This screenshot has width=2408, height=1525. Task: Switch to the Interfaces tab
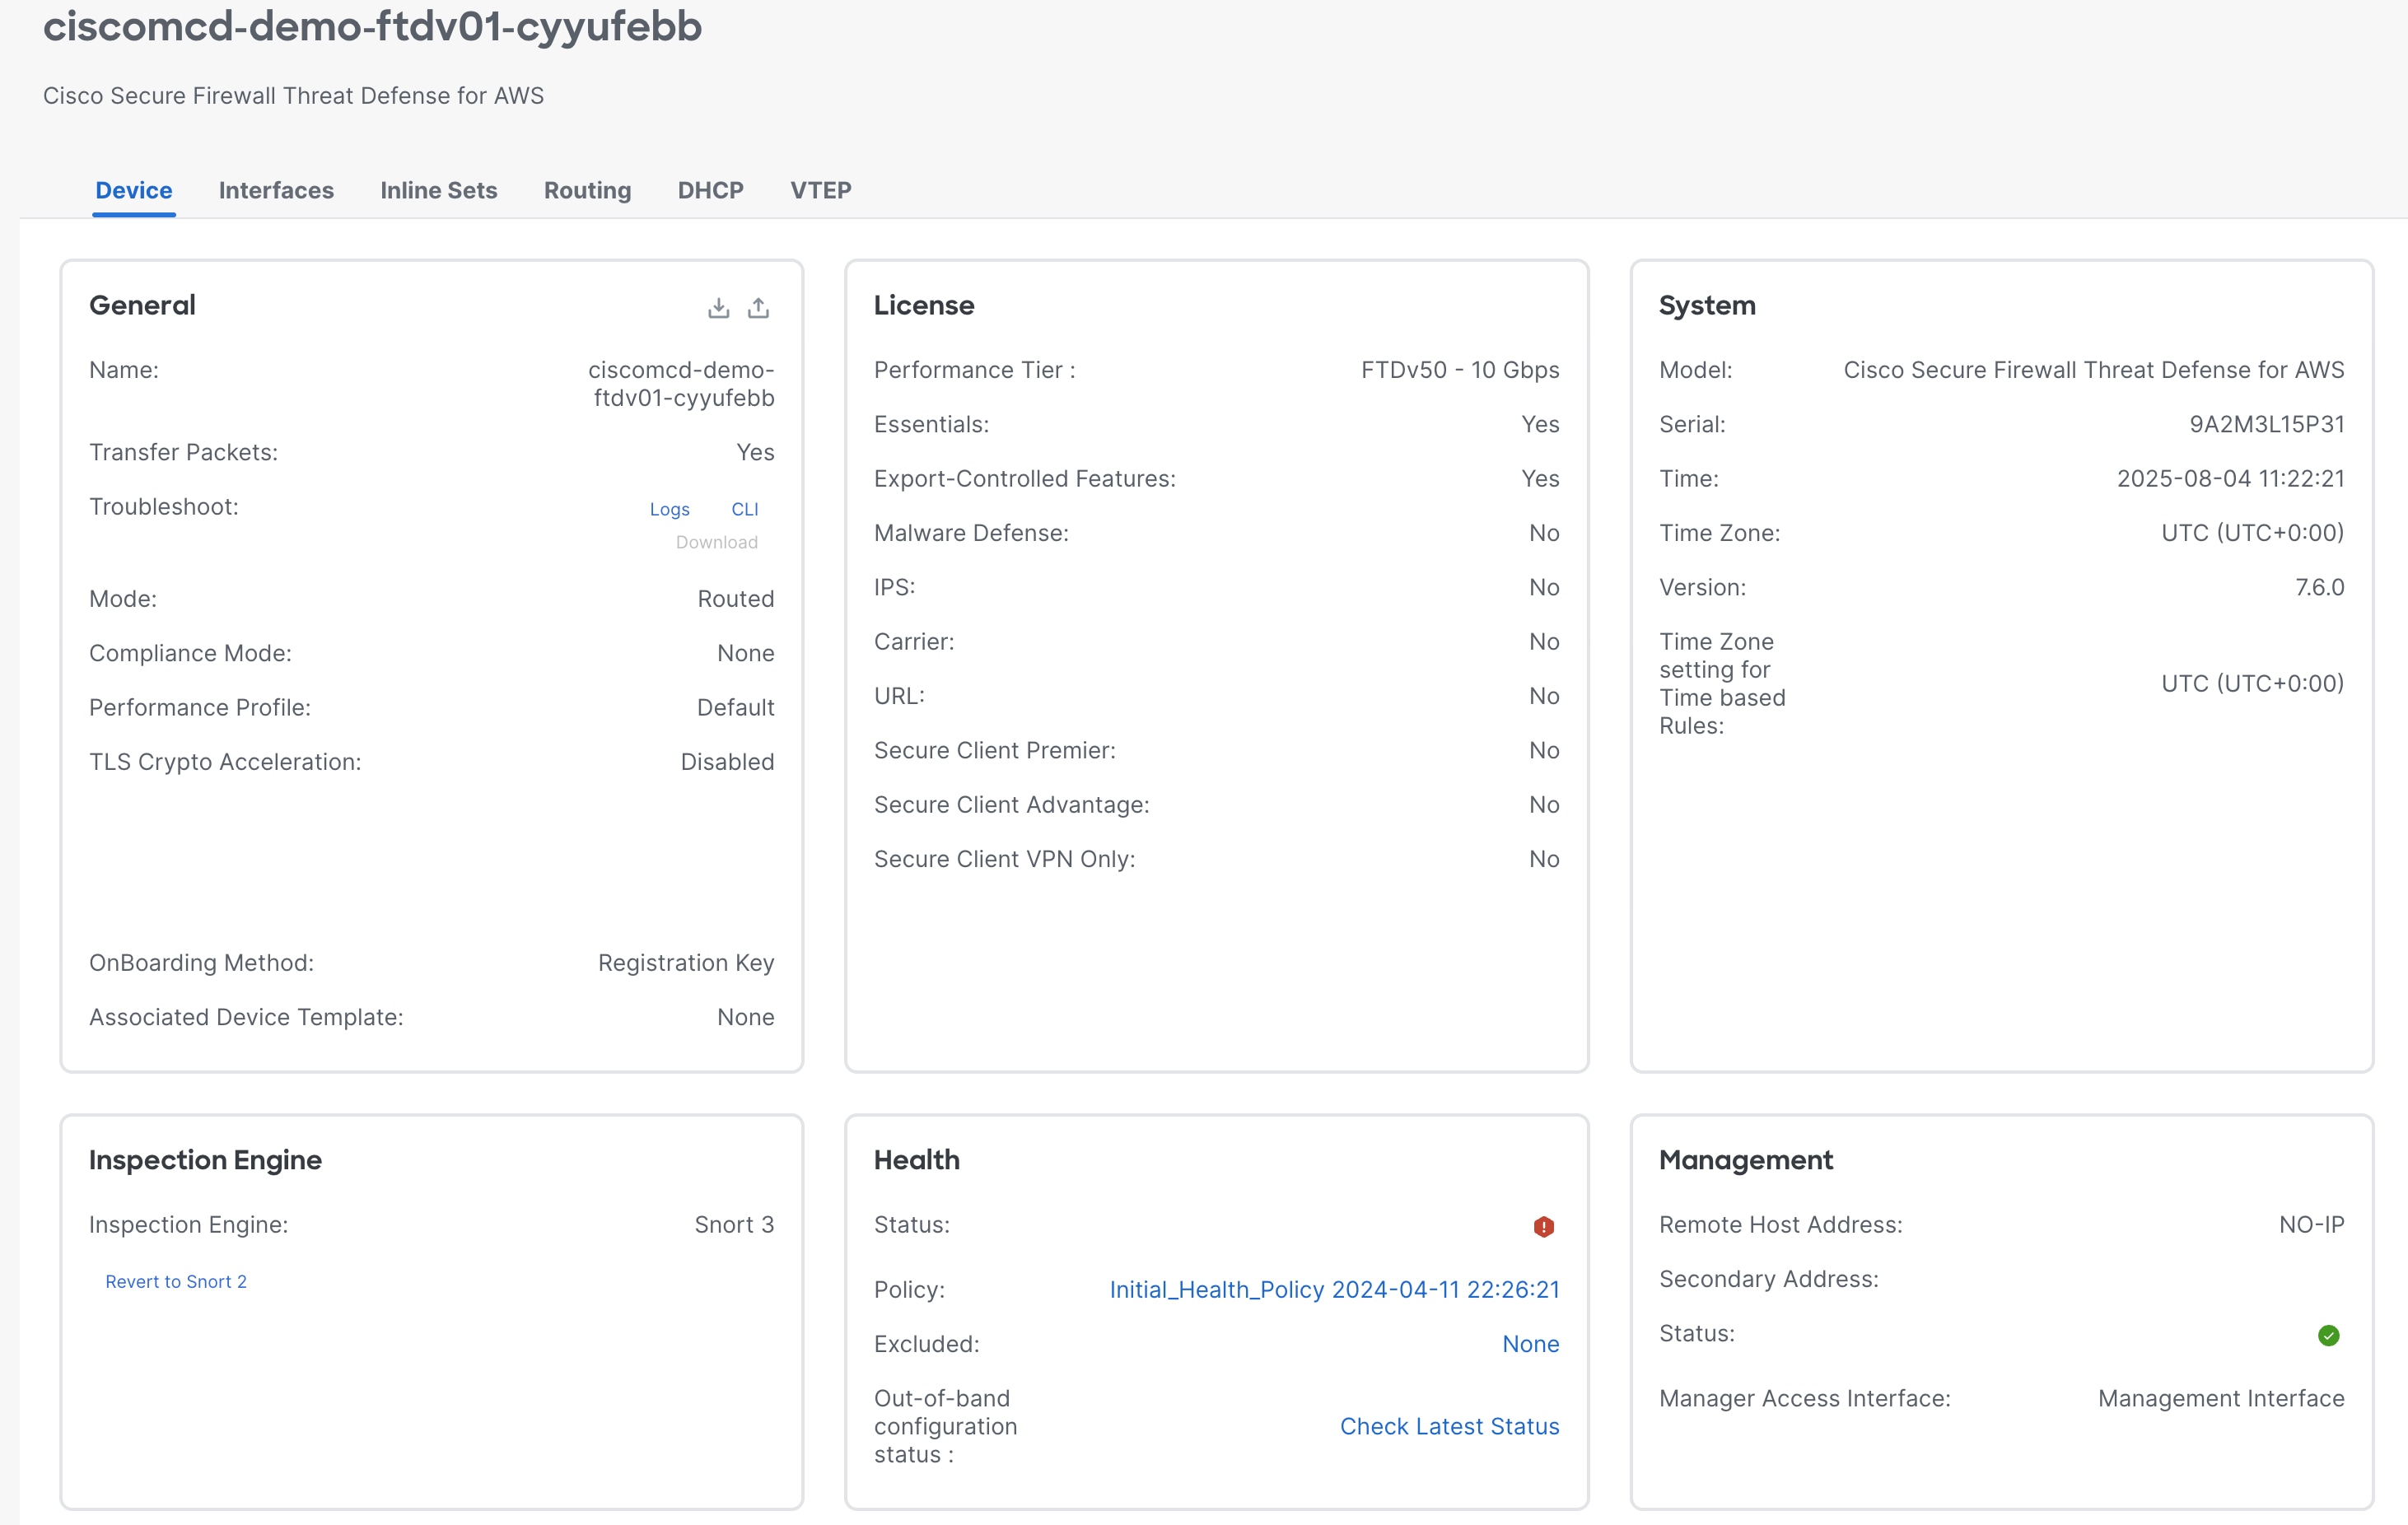pos(276,190)
